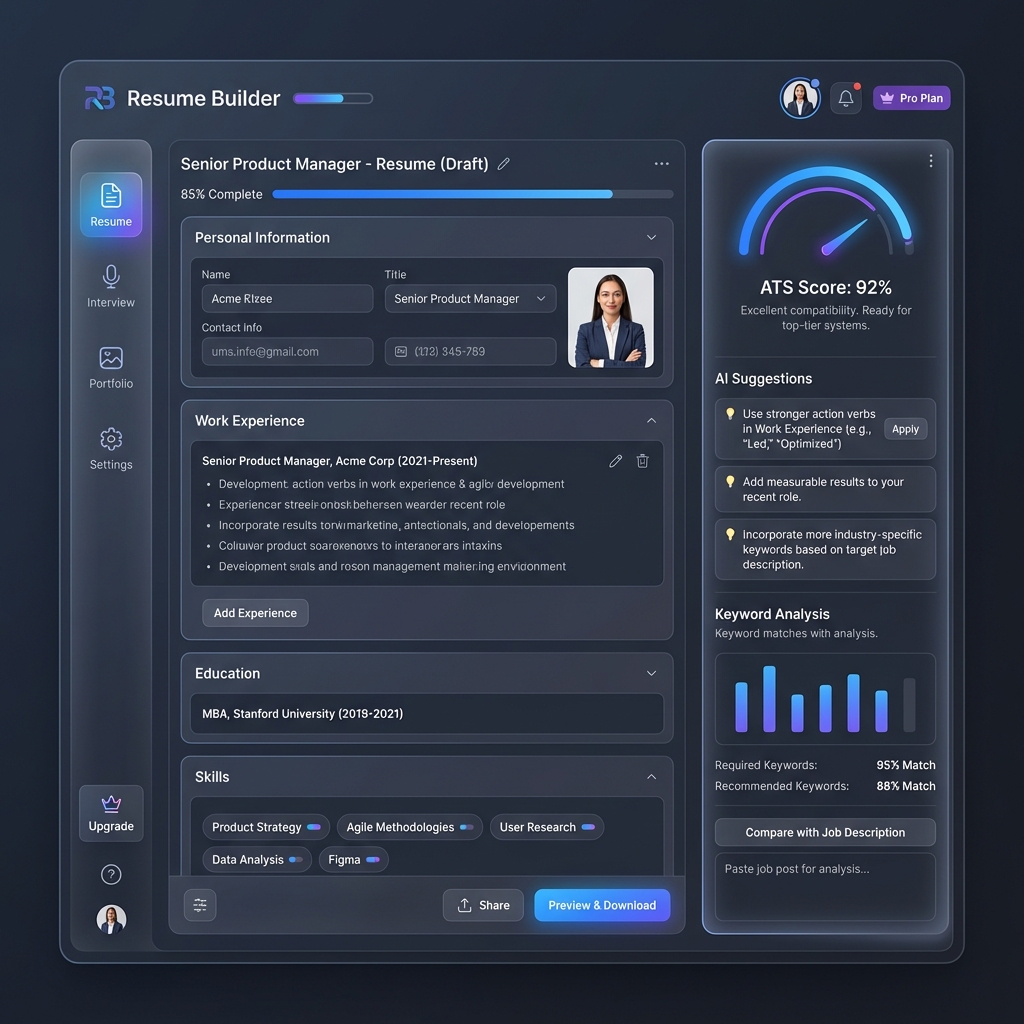Click the RB Resume Builder logo

pyautogui.click(x=100, y=98)
